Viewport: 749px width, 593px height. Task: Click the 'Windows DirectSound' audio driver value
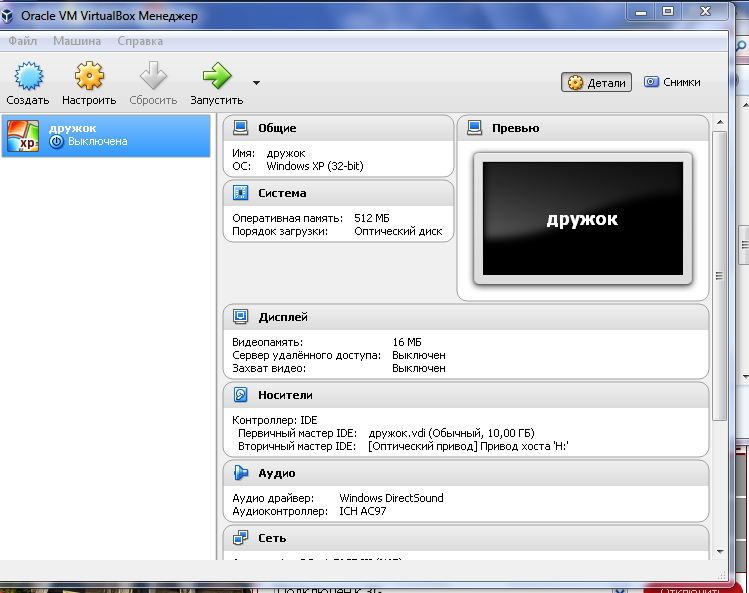[x=391, y=498]
